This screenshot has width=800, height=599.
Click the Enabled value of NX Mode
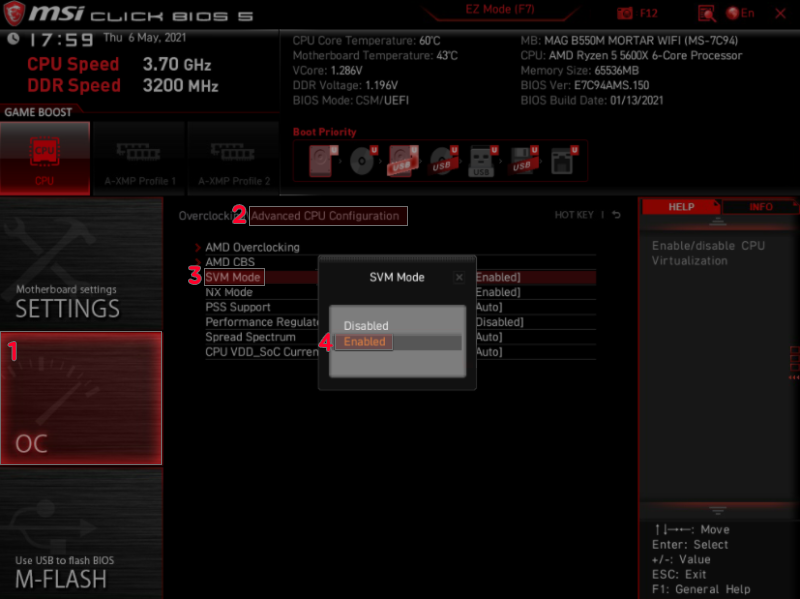coord(498,292)
